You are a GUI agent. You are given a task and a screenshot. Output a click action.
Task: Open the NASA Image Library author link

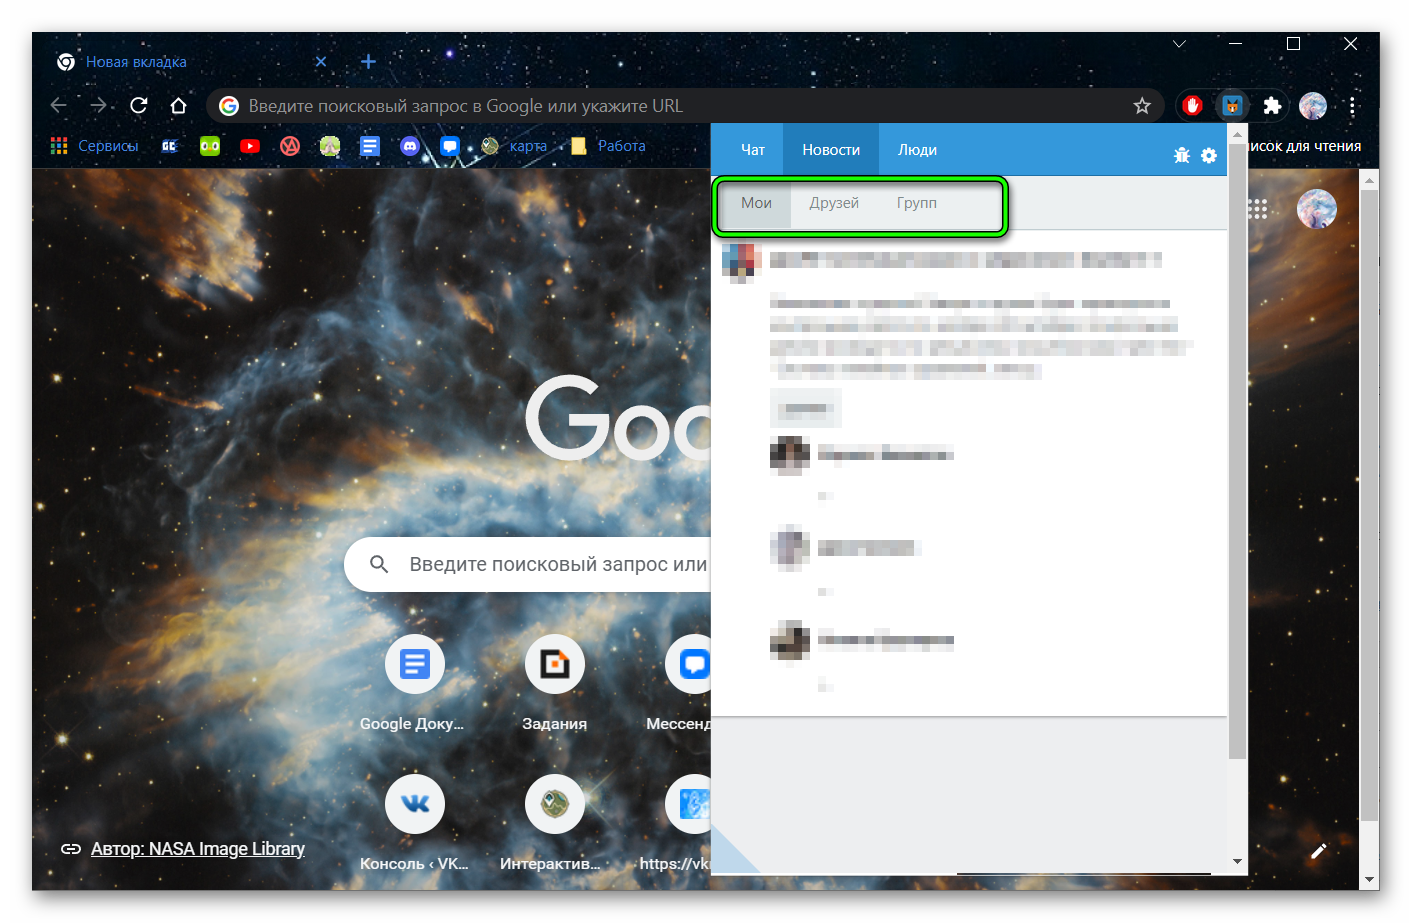click(197, 849)
